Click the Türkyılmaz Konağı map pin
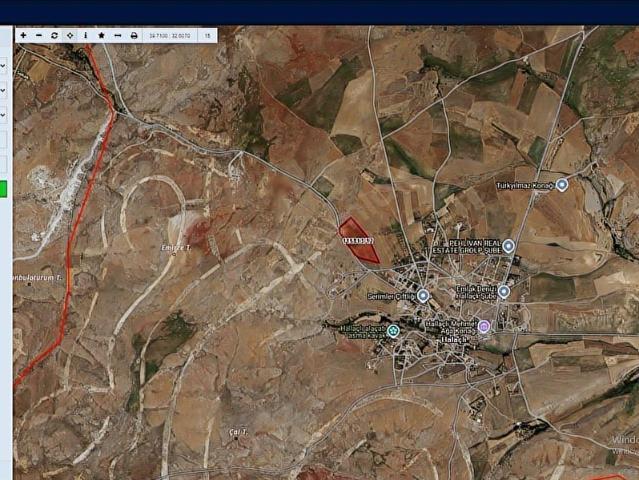639x480 pixels. [562, 185]
